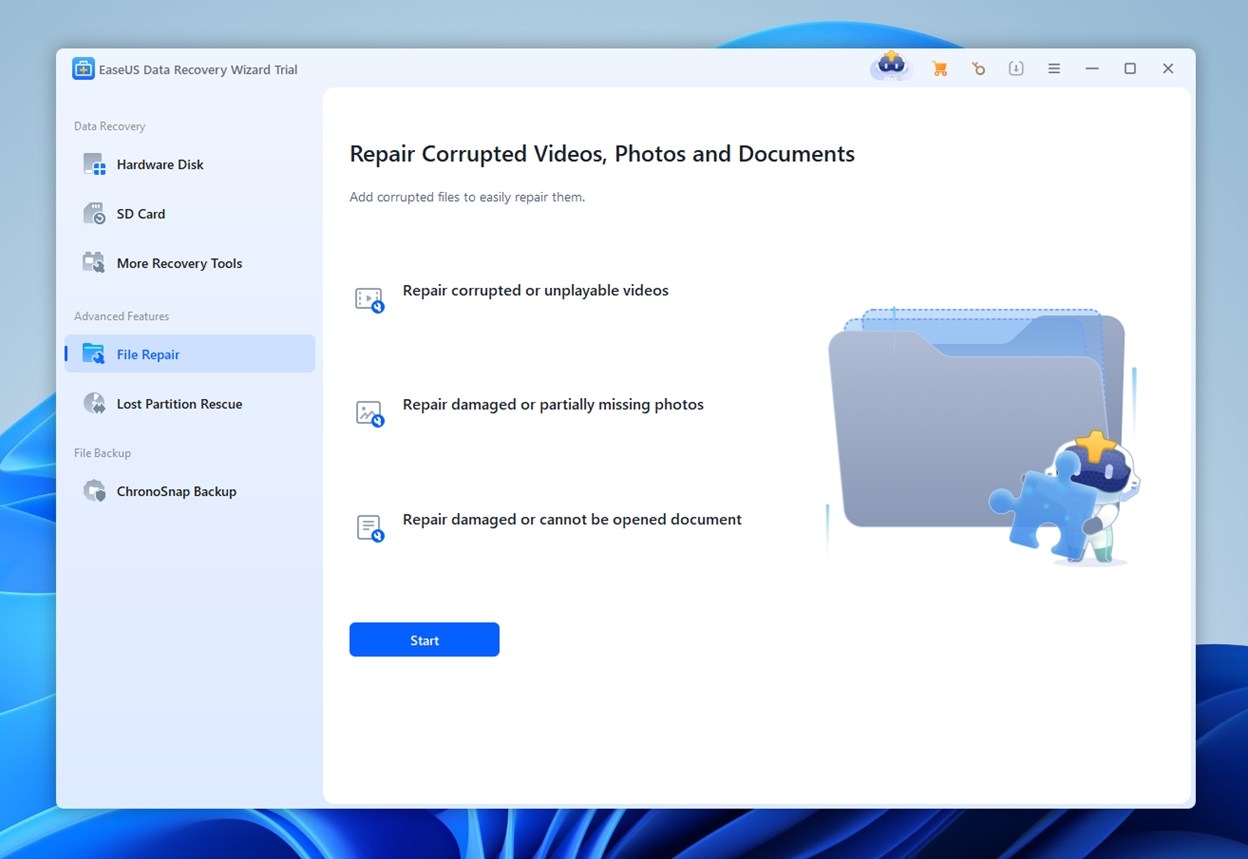Image resolution: width=1248 pixels, height=859 pixels.
Task: Click the EaseUS app logo icon
Action: 83,69
